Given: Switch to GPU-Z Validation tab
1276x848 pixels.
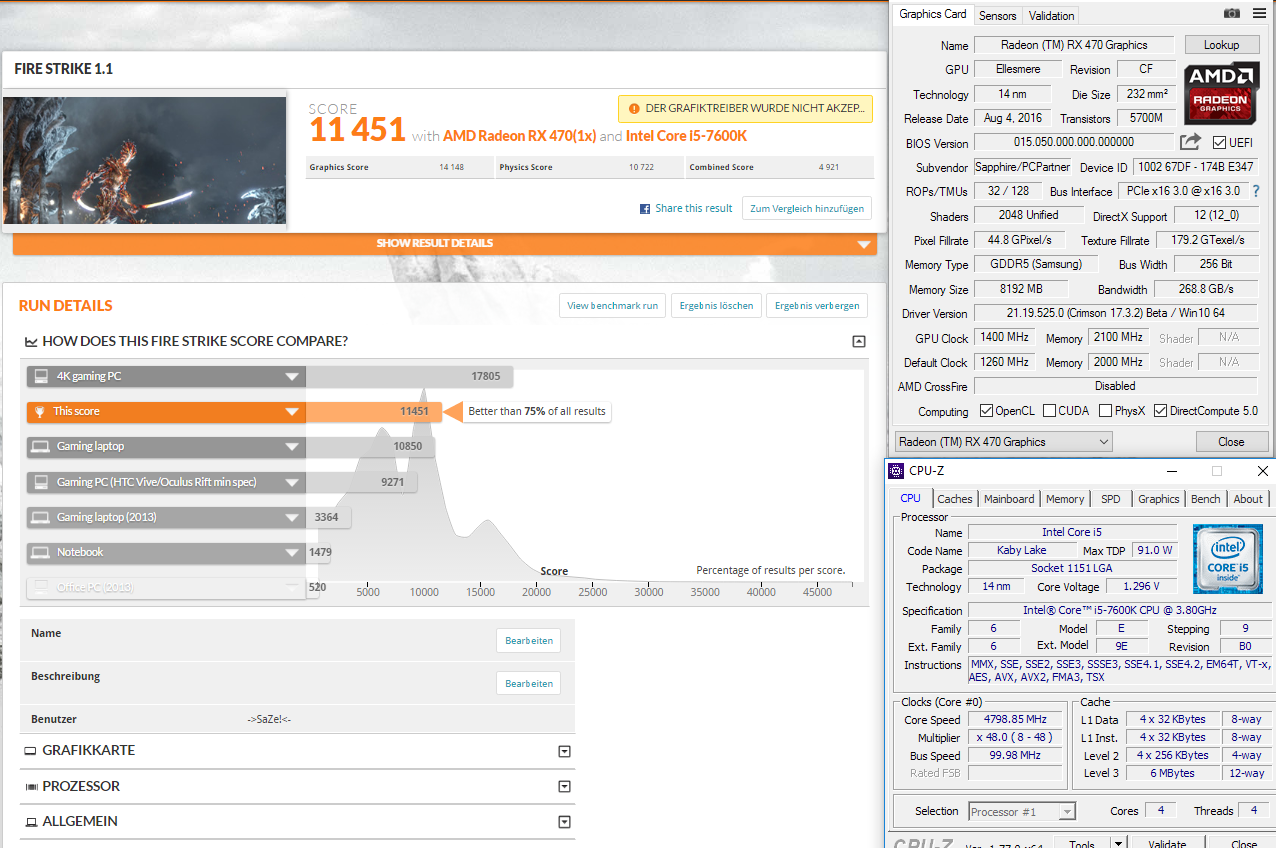Looking at the screenshot, I should pos(1051,16).
